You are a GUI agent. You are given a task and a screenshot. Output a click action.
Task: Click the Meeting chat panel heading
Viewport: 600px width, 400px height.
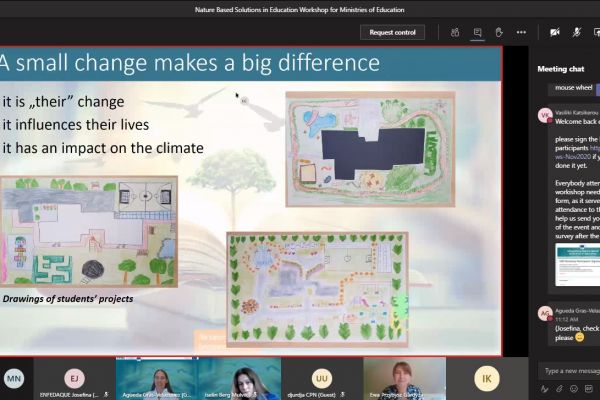tap(561, 69)
